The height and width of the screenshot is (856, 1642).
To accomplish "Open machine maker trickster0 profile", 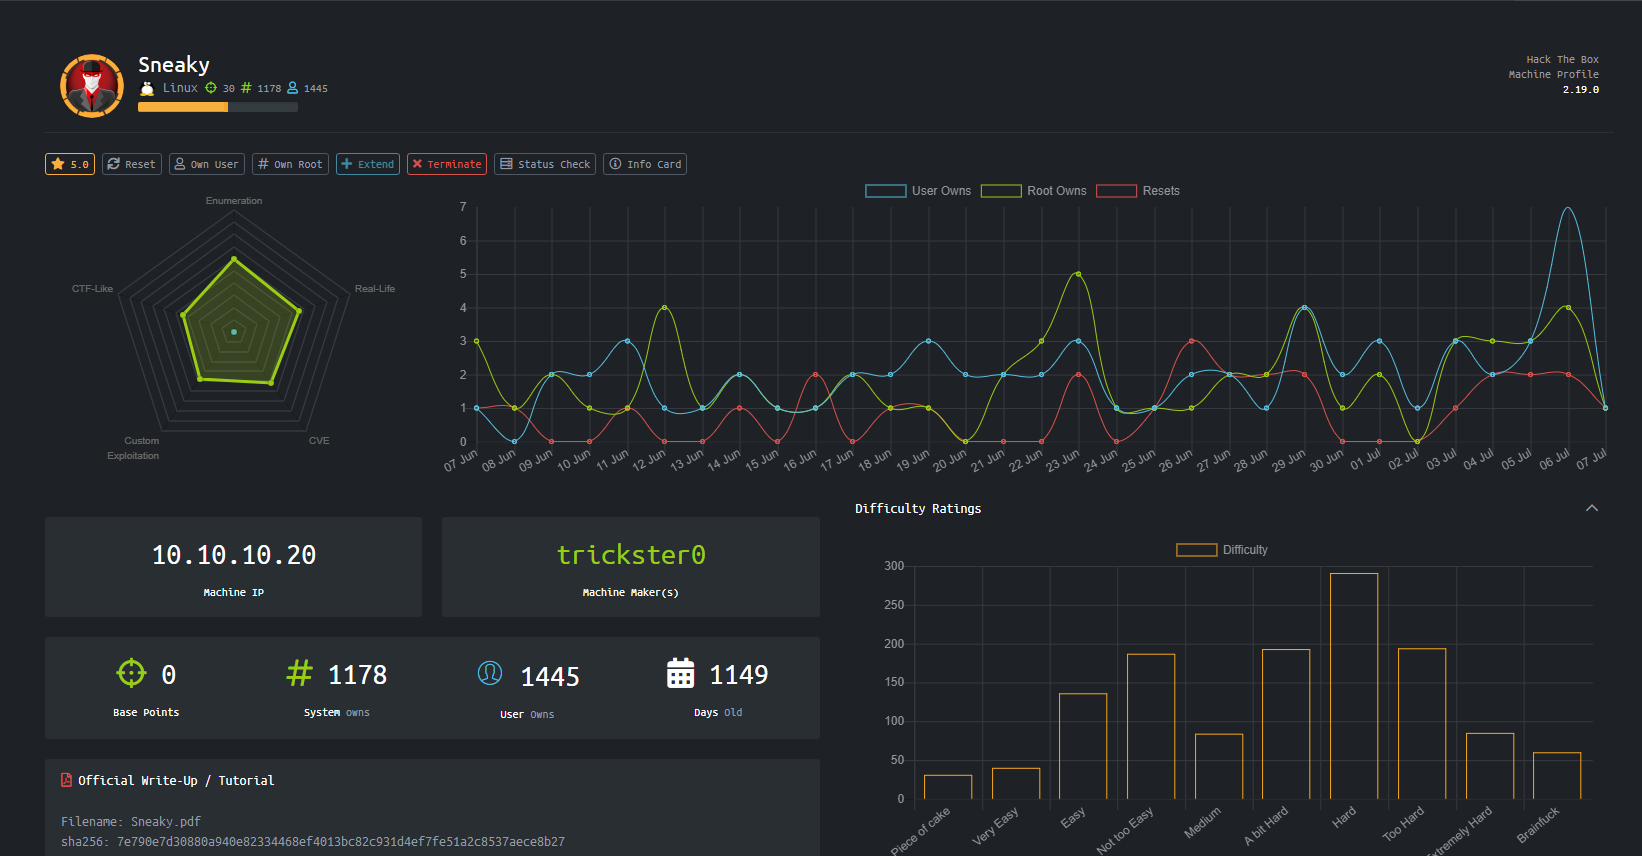I will [x=631, y=555].
